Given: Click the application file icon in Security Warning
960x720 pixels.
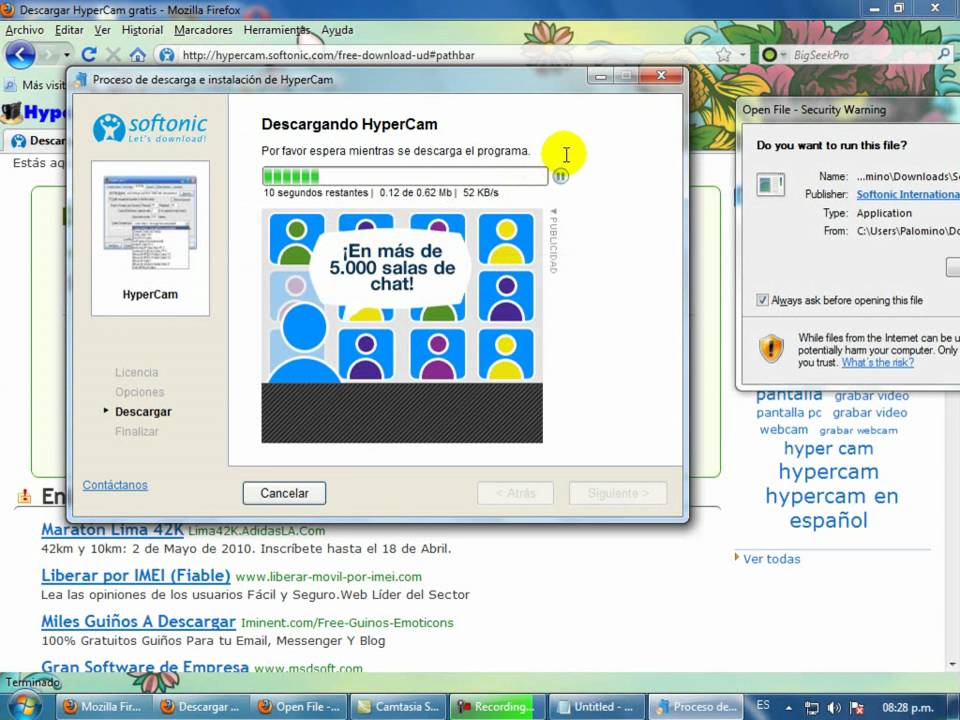Looking at the screenshot, I should (770, 184).
